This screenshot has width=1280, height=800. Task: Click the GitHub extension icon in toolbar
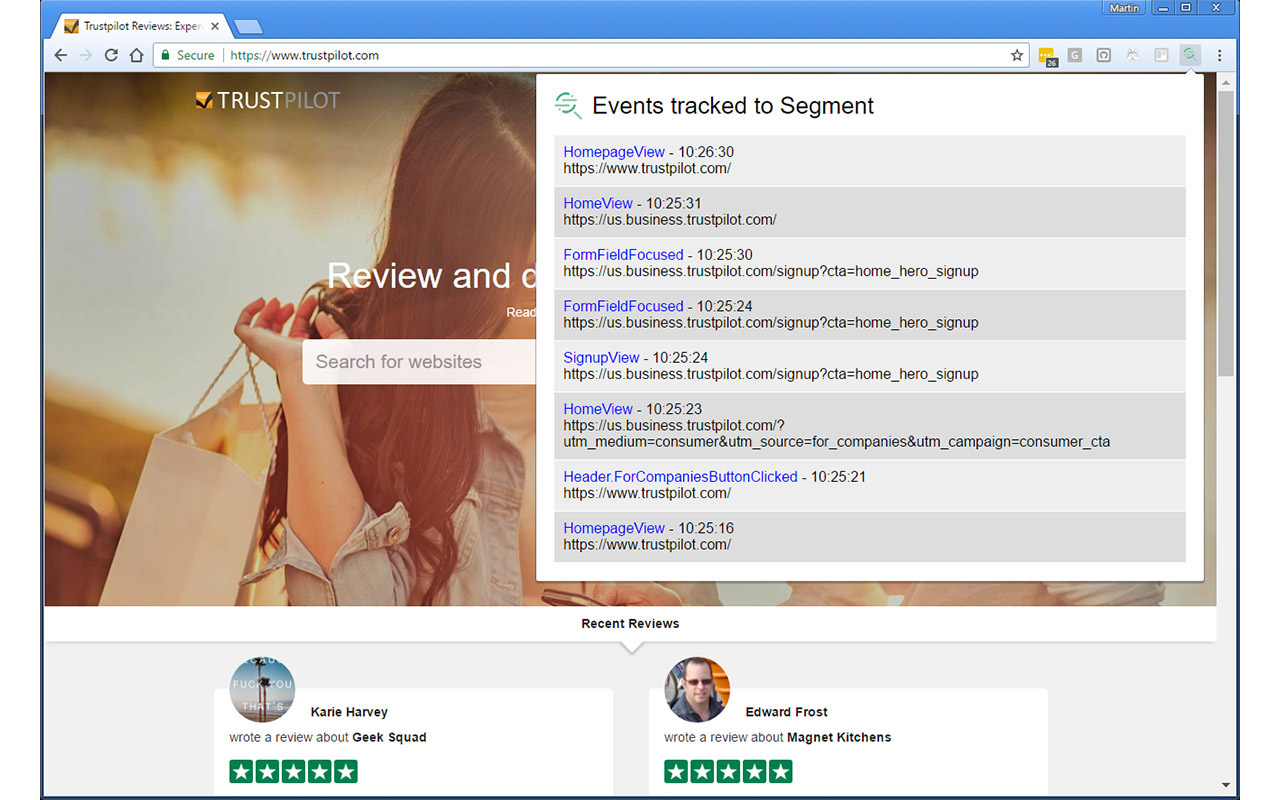click(1103, 55)
